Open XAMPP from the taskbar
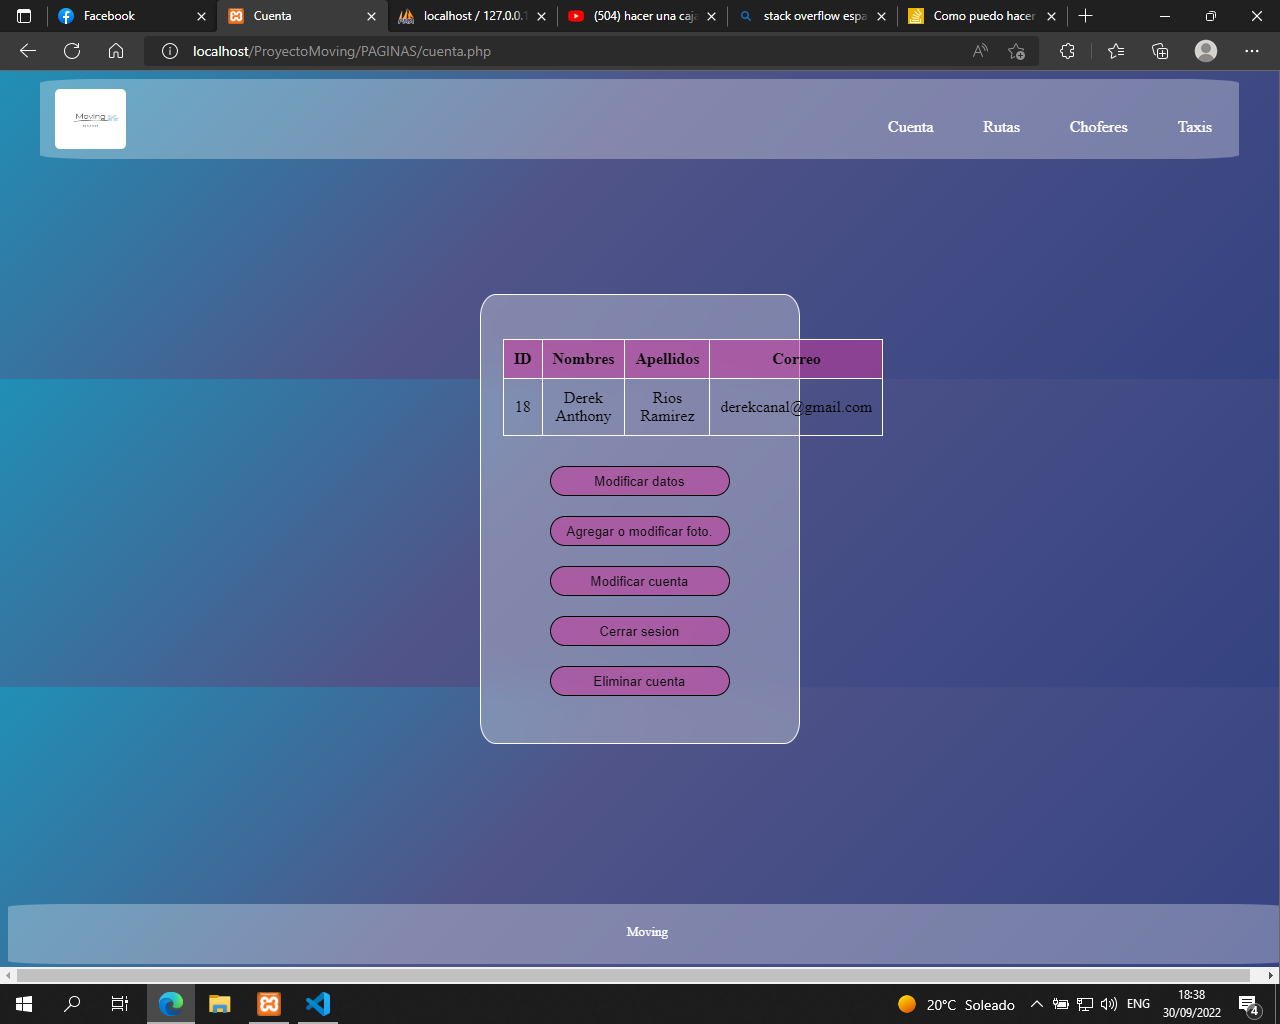Screen dimensions: 1280x1024 (x=269, y=1004)
